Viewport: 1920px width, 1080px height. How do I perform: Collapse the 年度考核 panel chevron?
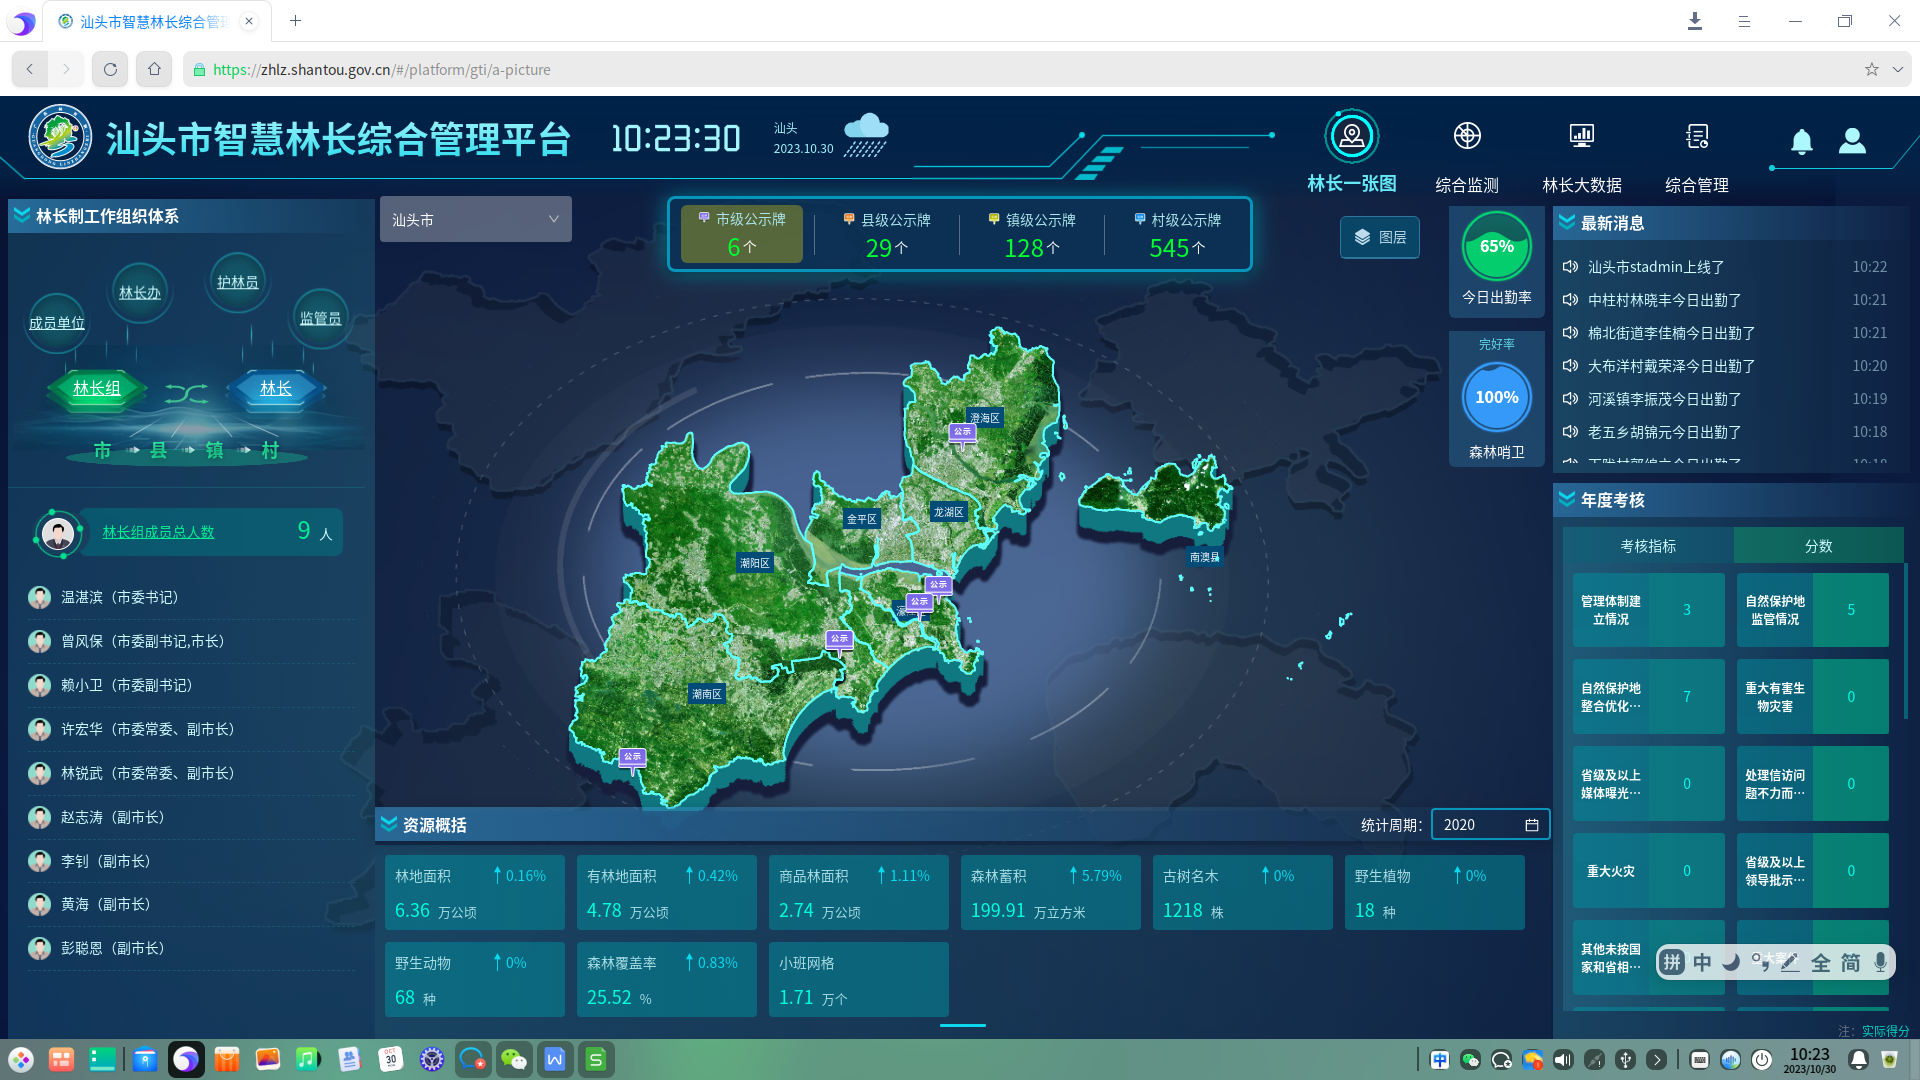pos(1567,499)
